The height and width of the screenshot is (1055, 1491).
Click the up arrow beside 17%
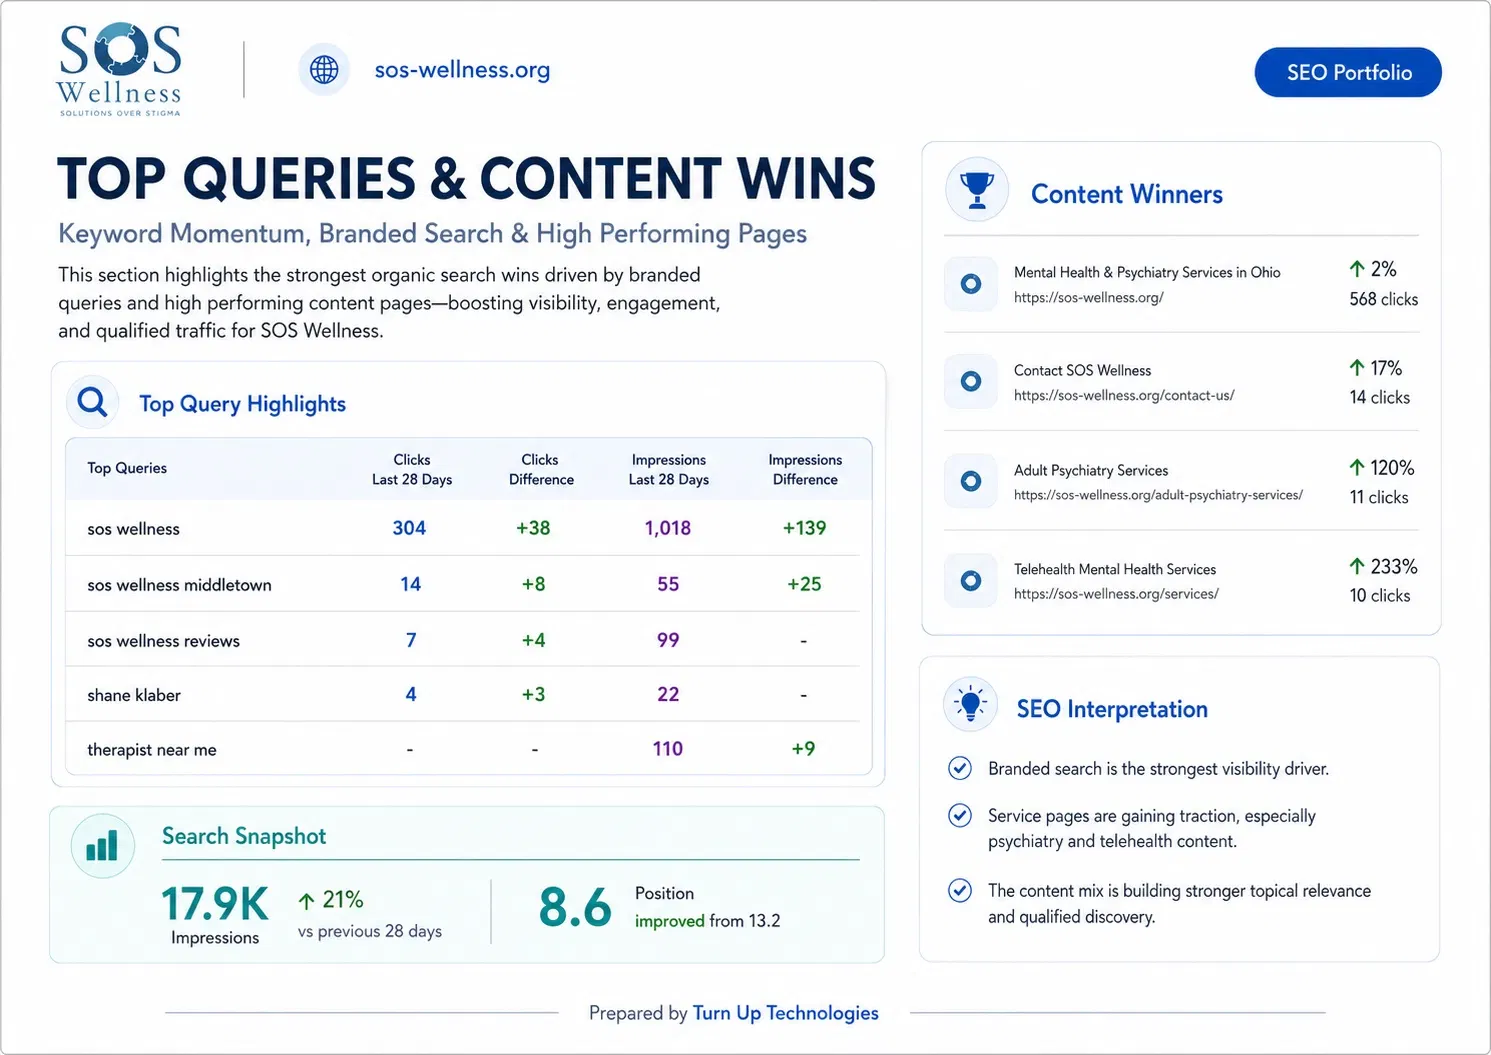[1357, 368]
